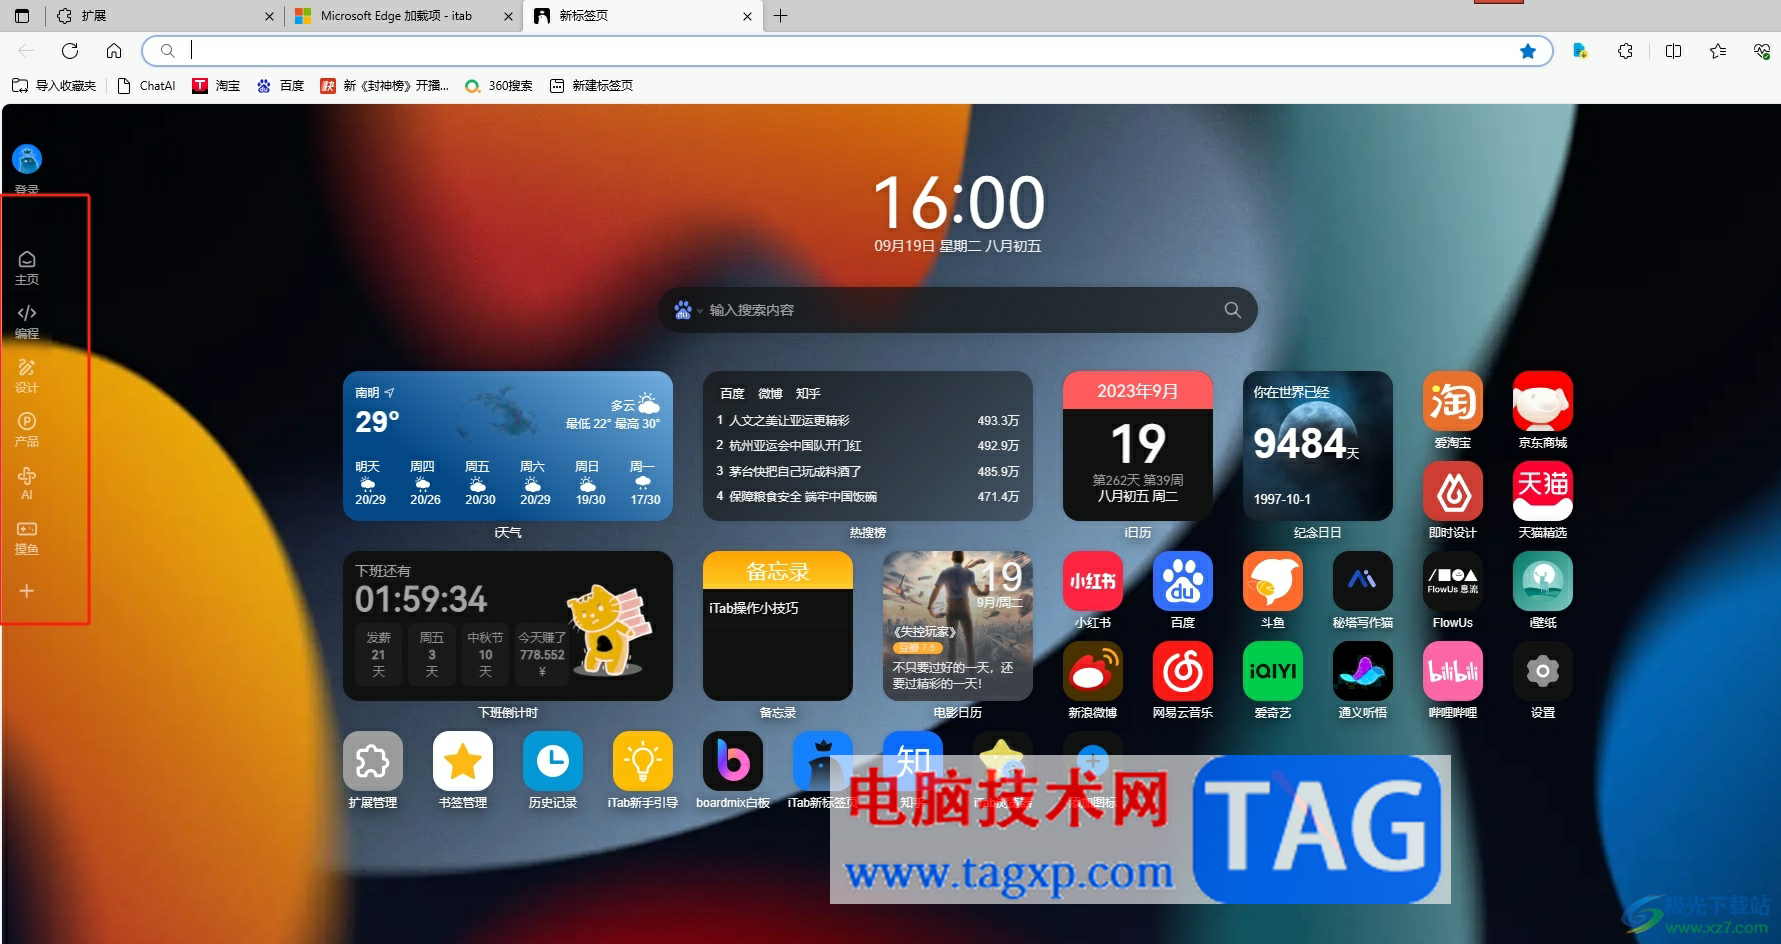1781x944 pixels.
Task: Open the 主页 sidebar category
Action: click(27, 268)
